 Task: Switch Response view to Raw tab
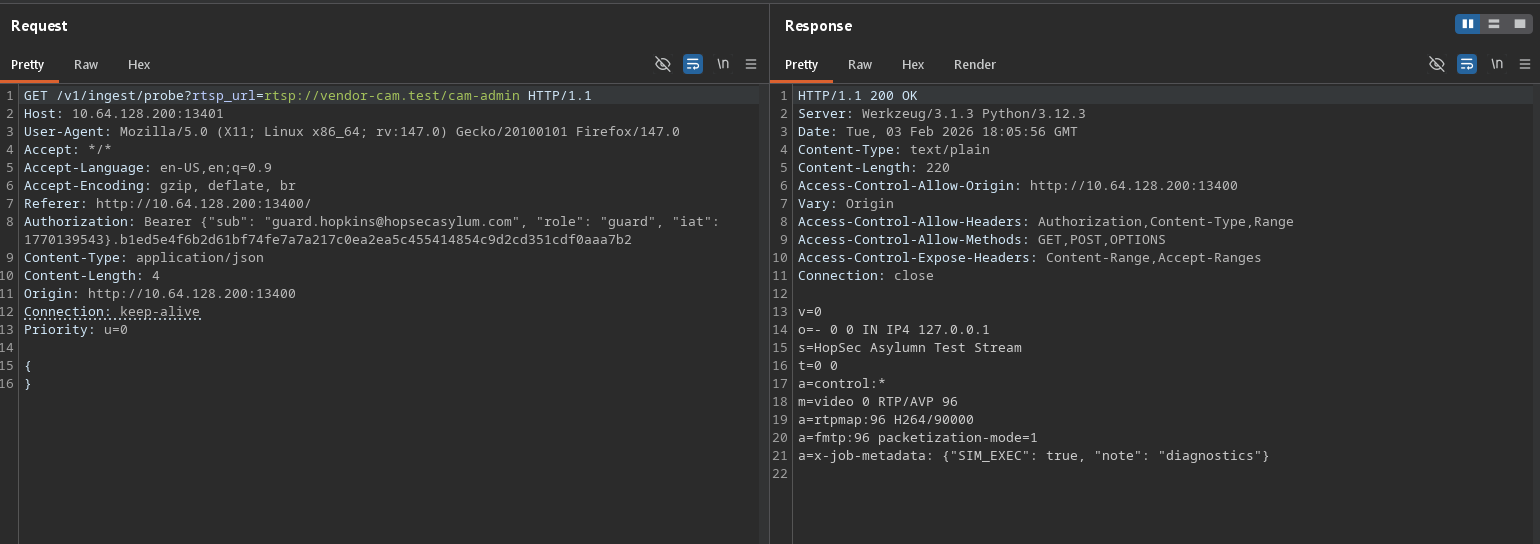(x=860, y=64)
